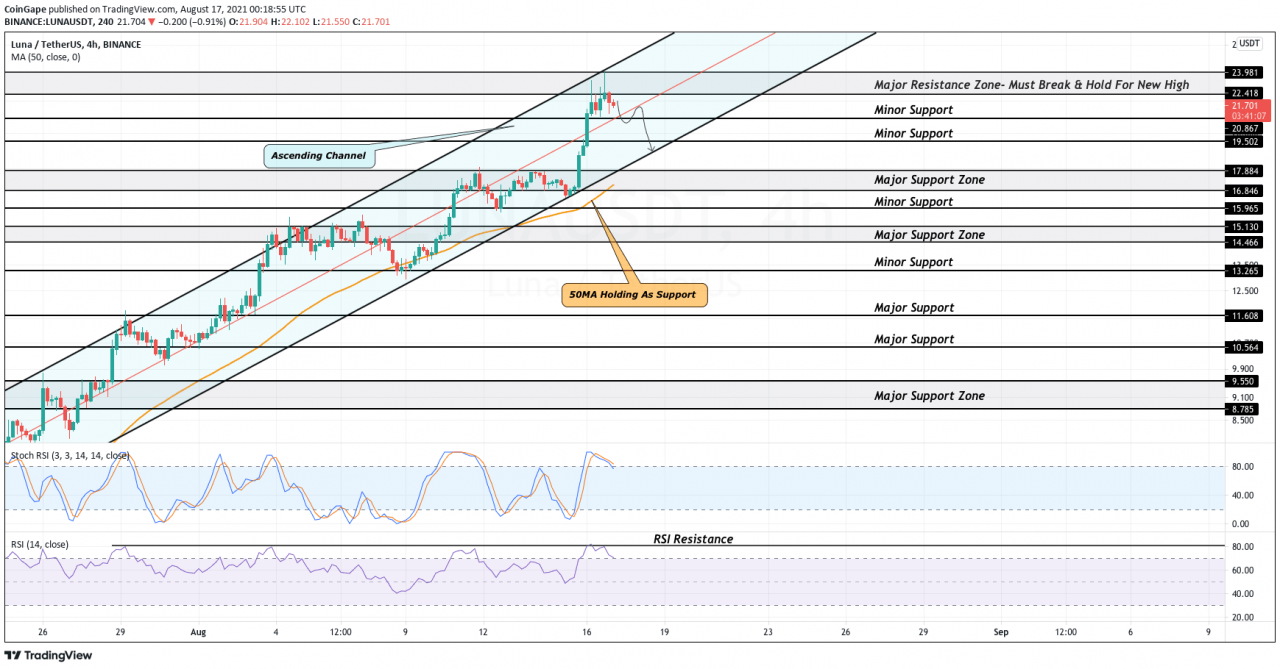Select the Major Resistance Zone text annotation
Image resolution: width=1280 pixels, height=669 pixels.
click(x=1031, y=85)
